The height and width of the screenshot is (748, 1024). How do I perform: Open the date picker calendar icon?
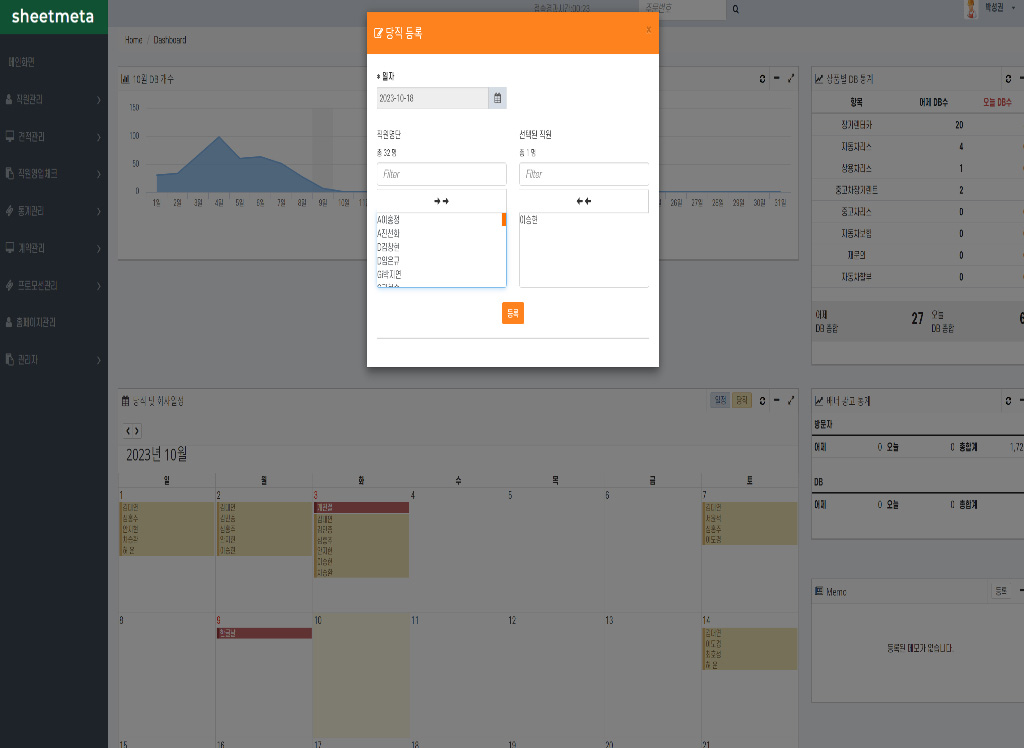(497, 98)
